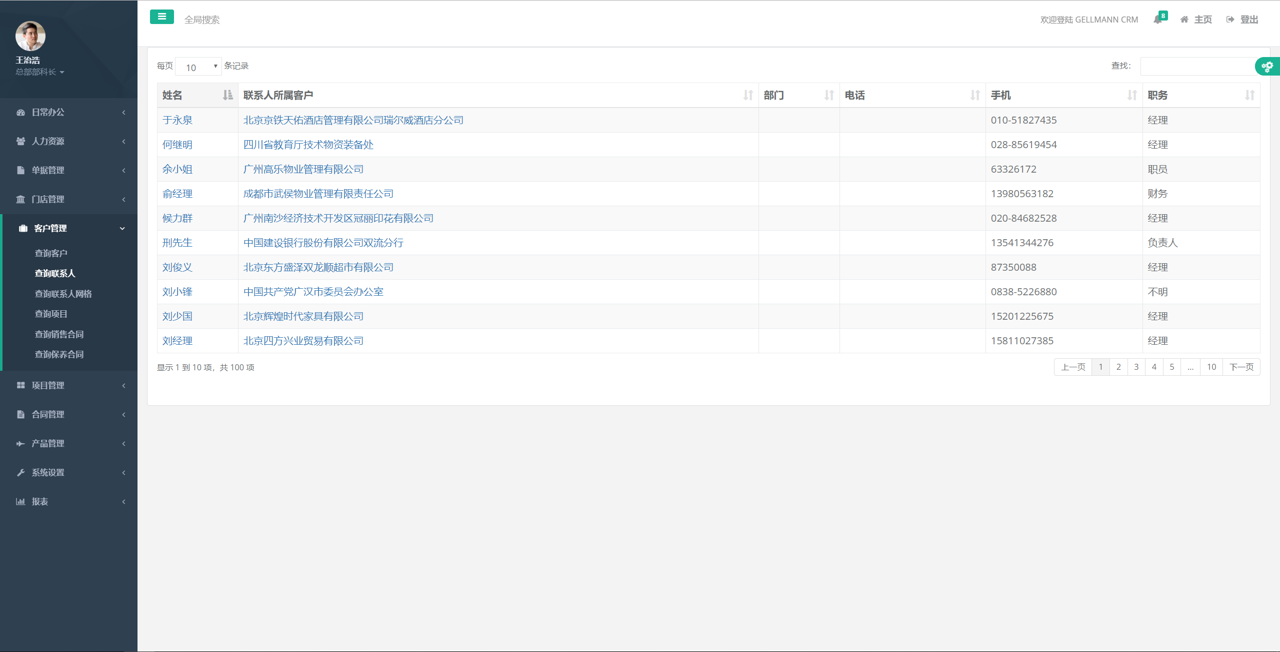Click sort icon in 手机 column header

pyautogui.click(x=1132, y=95)
